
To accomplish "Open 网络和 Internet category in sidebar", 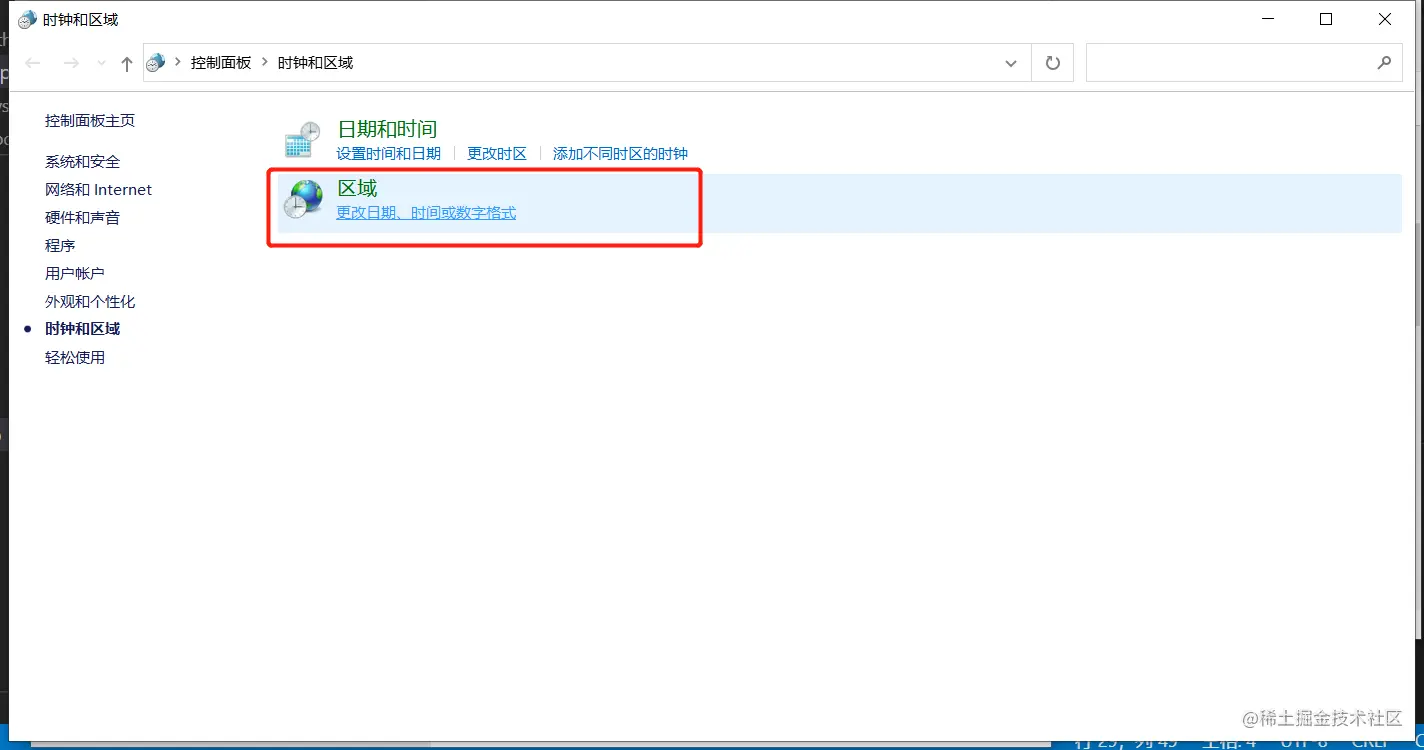I will [98, 190].
